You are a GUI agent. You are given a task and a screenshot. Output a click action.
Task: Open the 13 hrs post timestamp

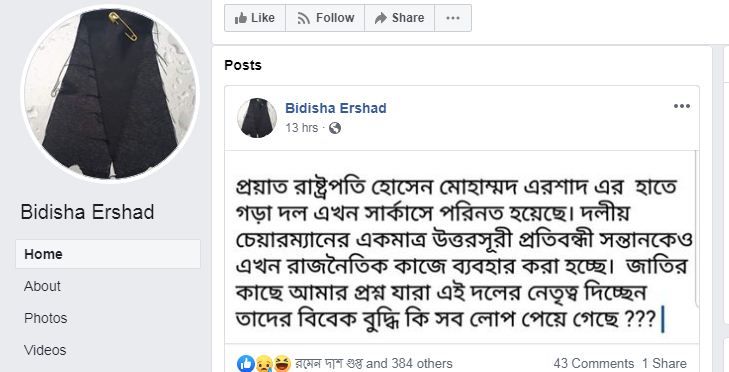pos(302,128)
